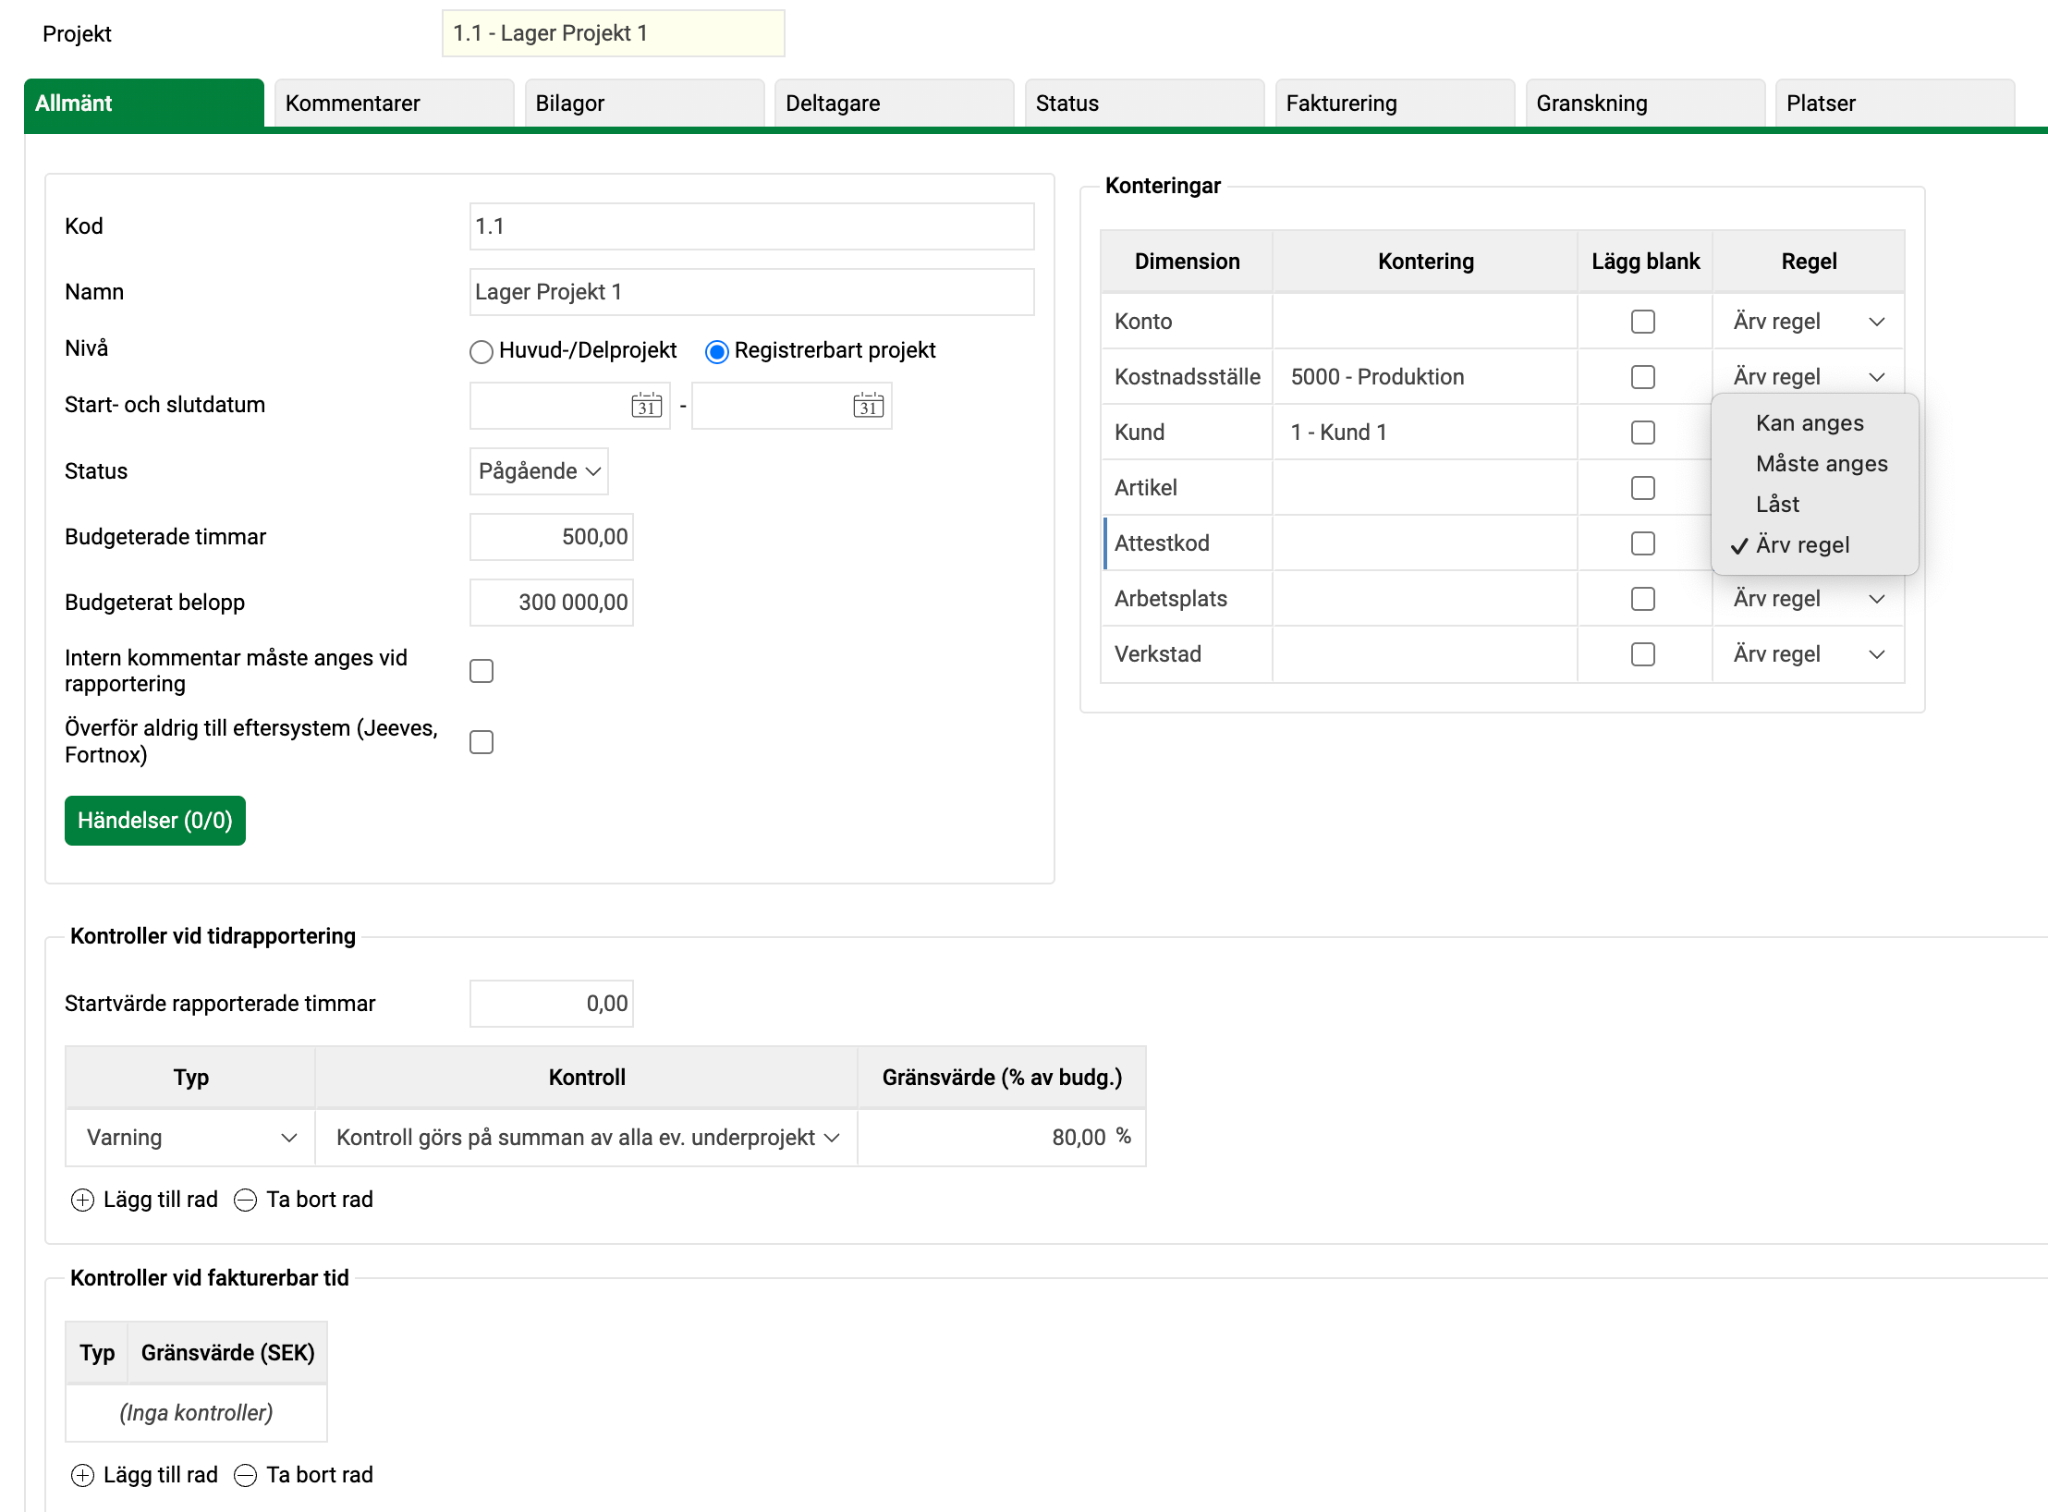Click Ta bort rad under fakturerbar tid
Viewport: 2048px width, 1512px height.
click(x=304, y=1475)
